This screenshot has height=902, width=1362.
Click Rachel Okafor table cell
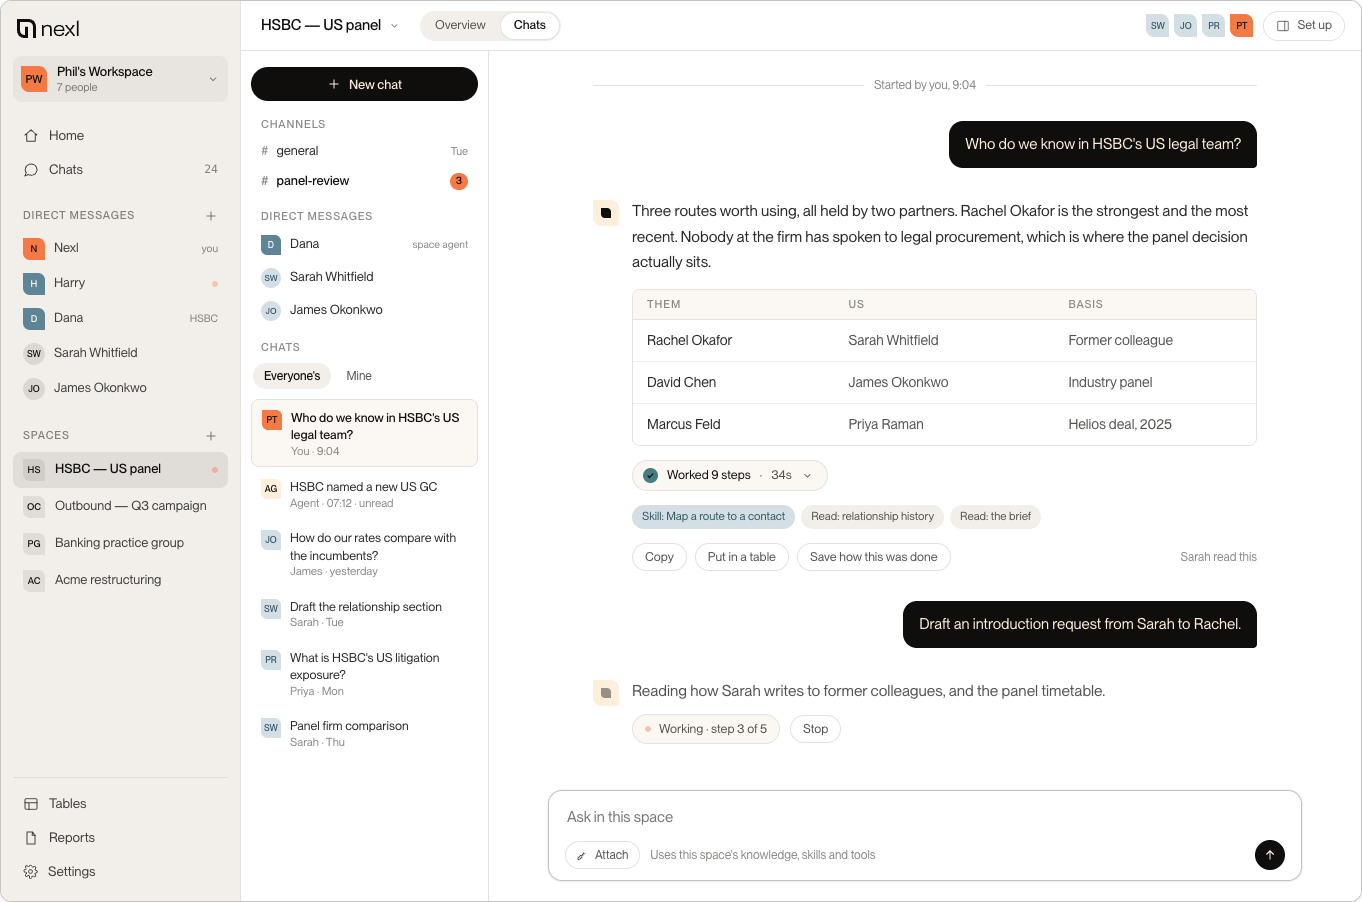pos(689,341)
